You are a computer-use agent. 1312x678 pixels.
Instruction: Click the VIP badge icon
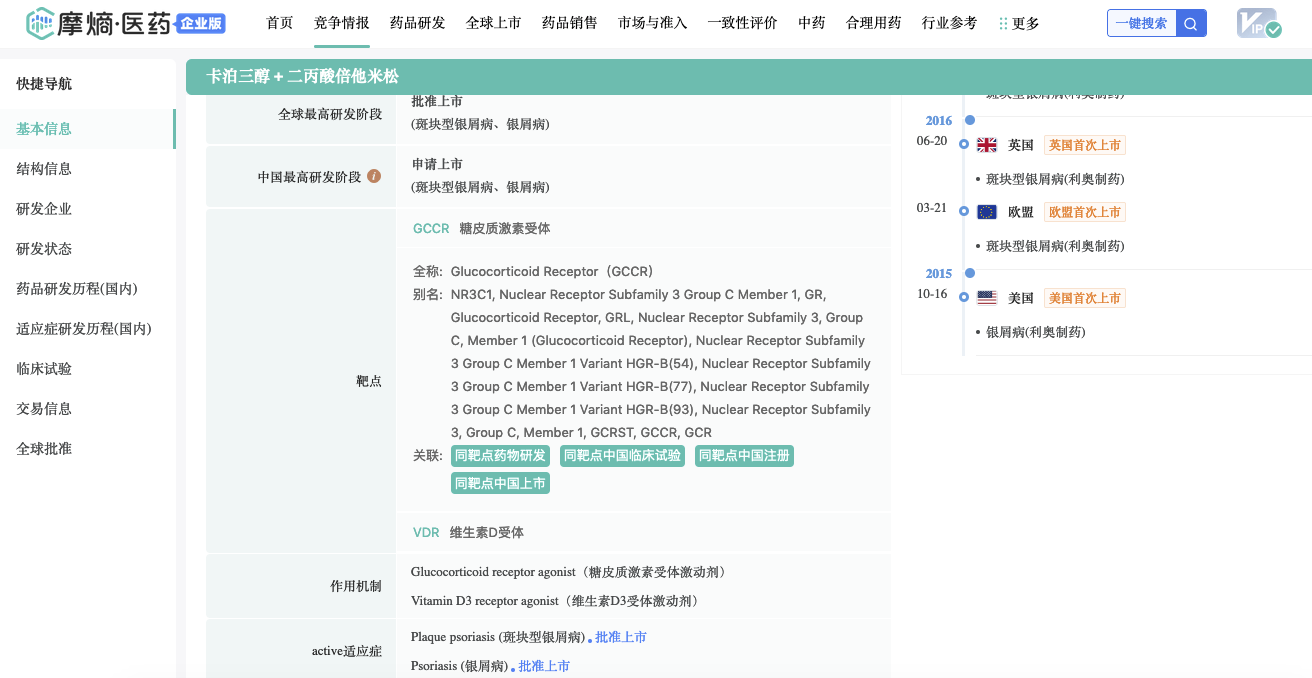click(1258, 23)
